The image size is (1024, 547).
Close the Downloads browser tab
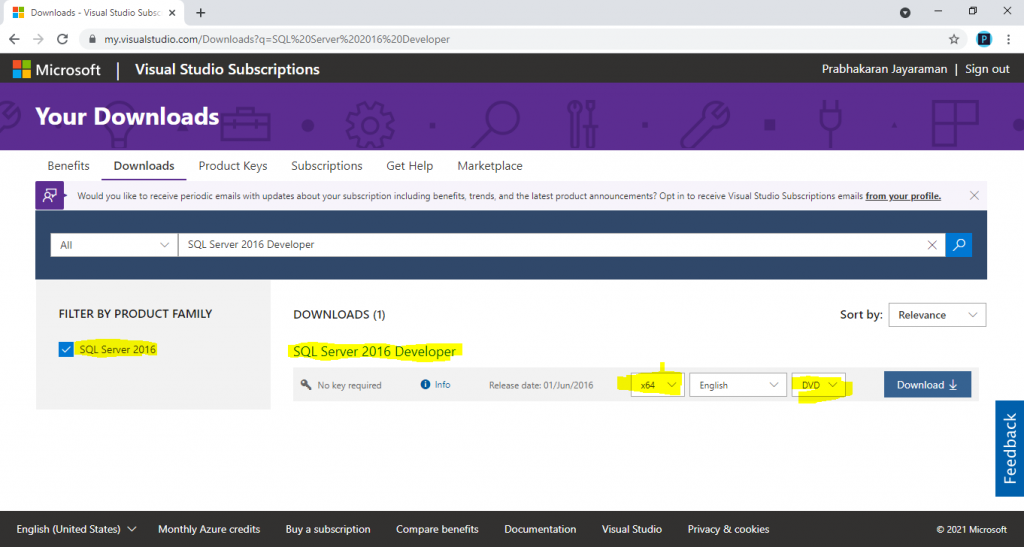tap(172, 12)
